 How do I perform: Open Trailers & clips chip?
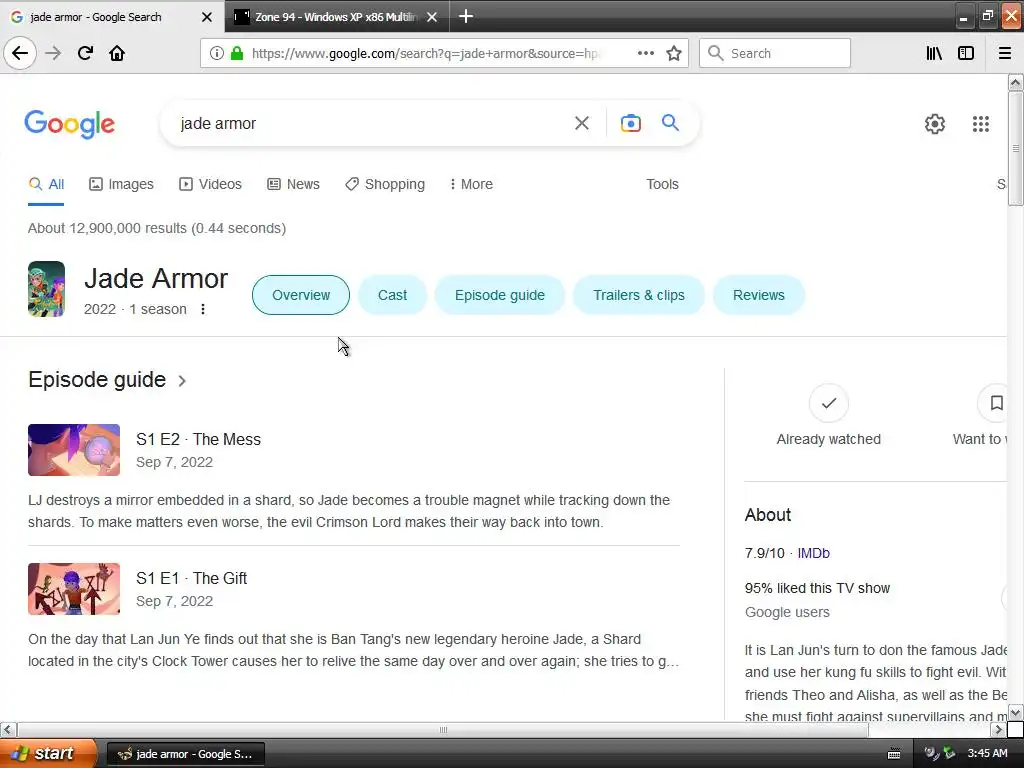(x=639, y=295)
